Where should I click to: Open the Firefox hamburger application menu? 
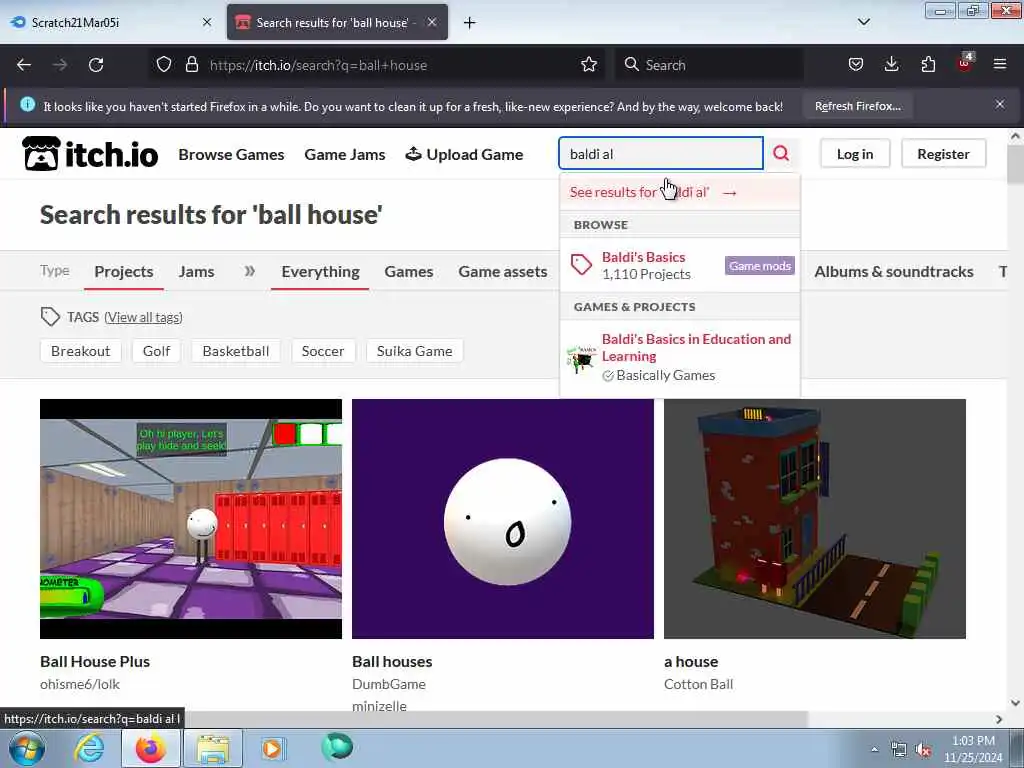[999, 65]
